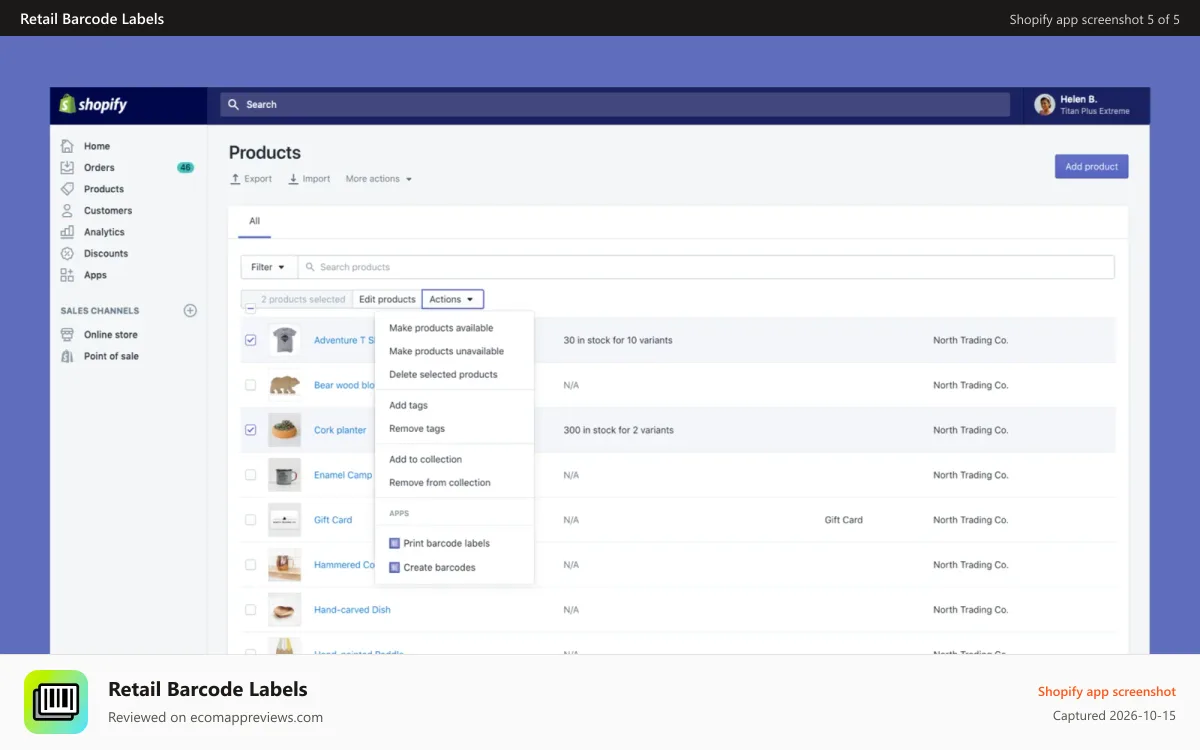1200x750 pixels.
Task: Open the Filter dropdown
Action: click(x=269, y=267)
